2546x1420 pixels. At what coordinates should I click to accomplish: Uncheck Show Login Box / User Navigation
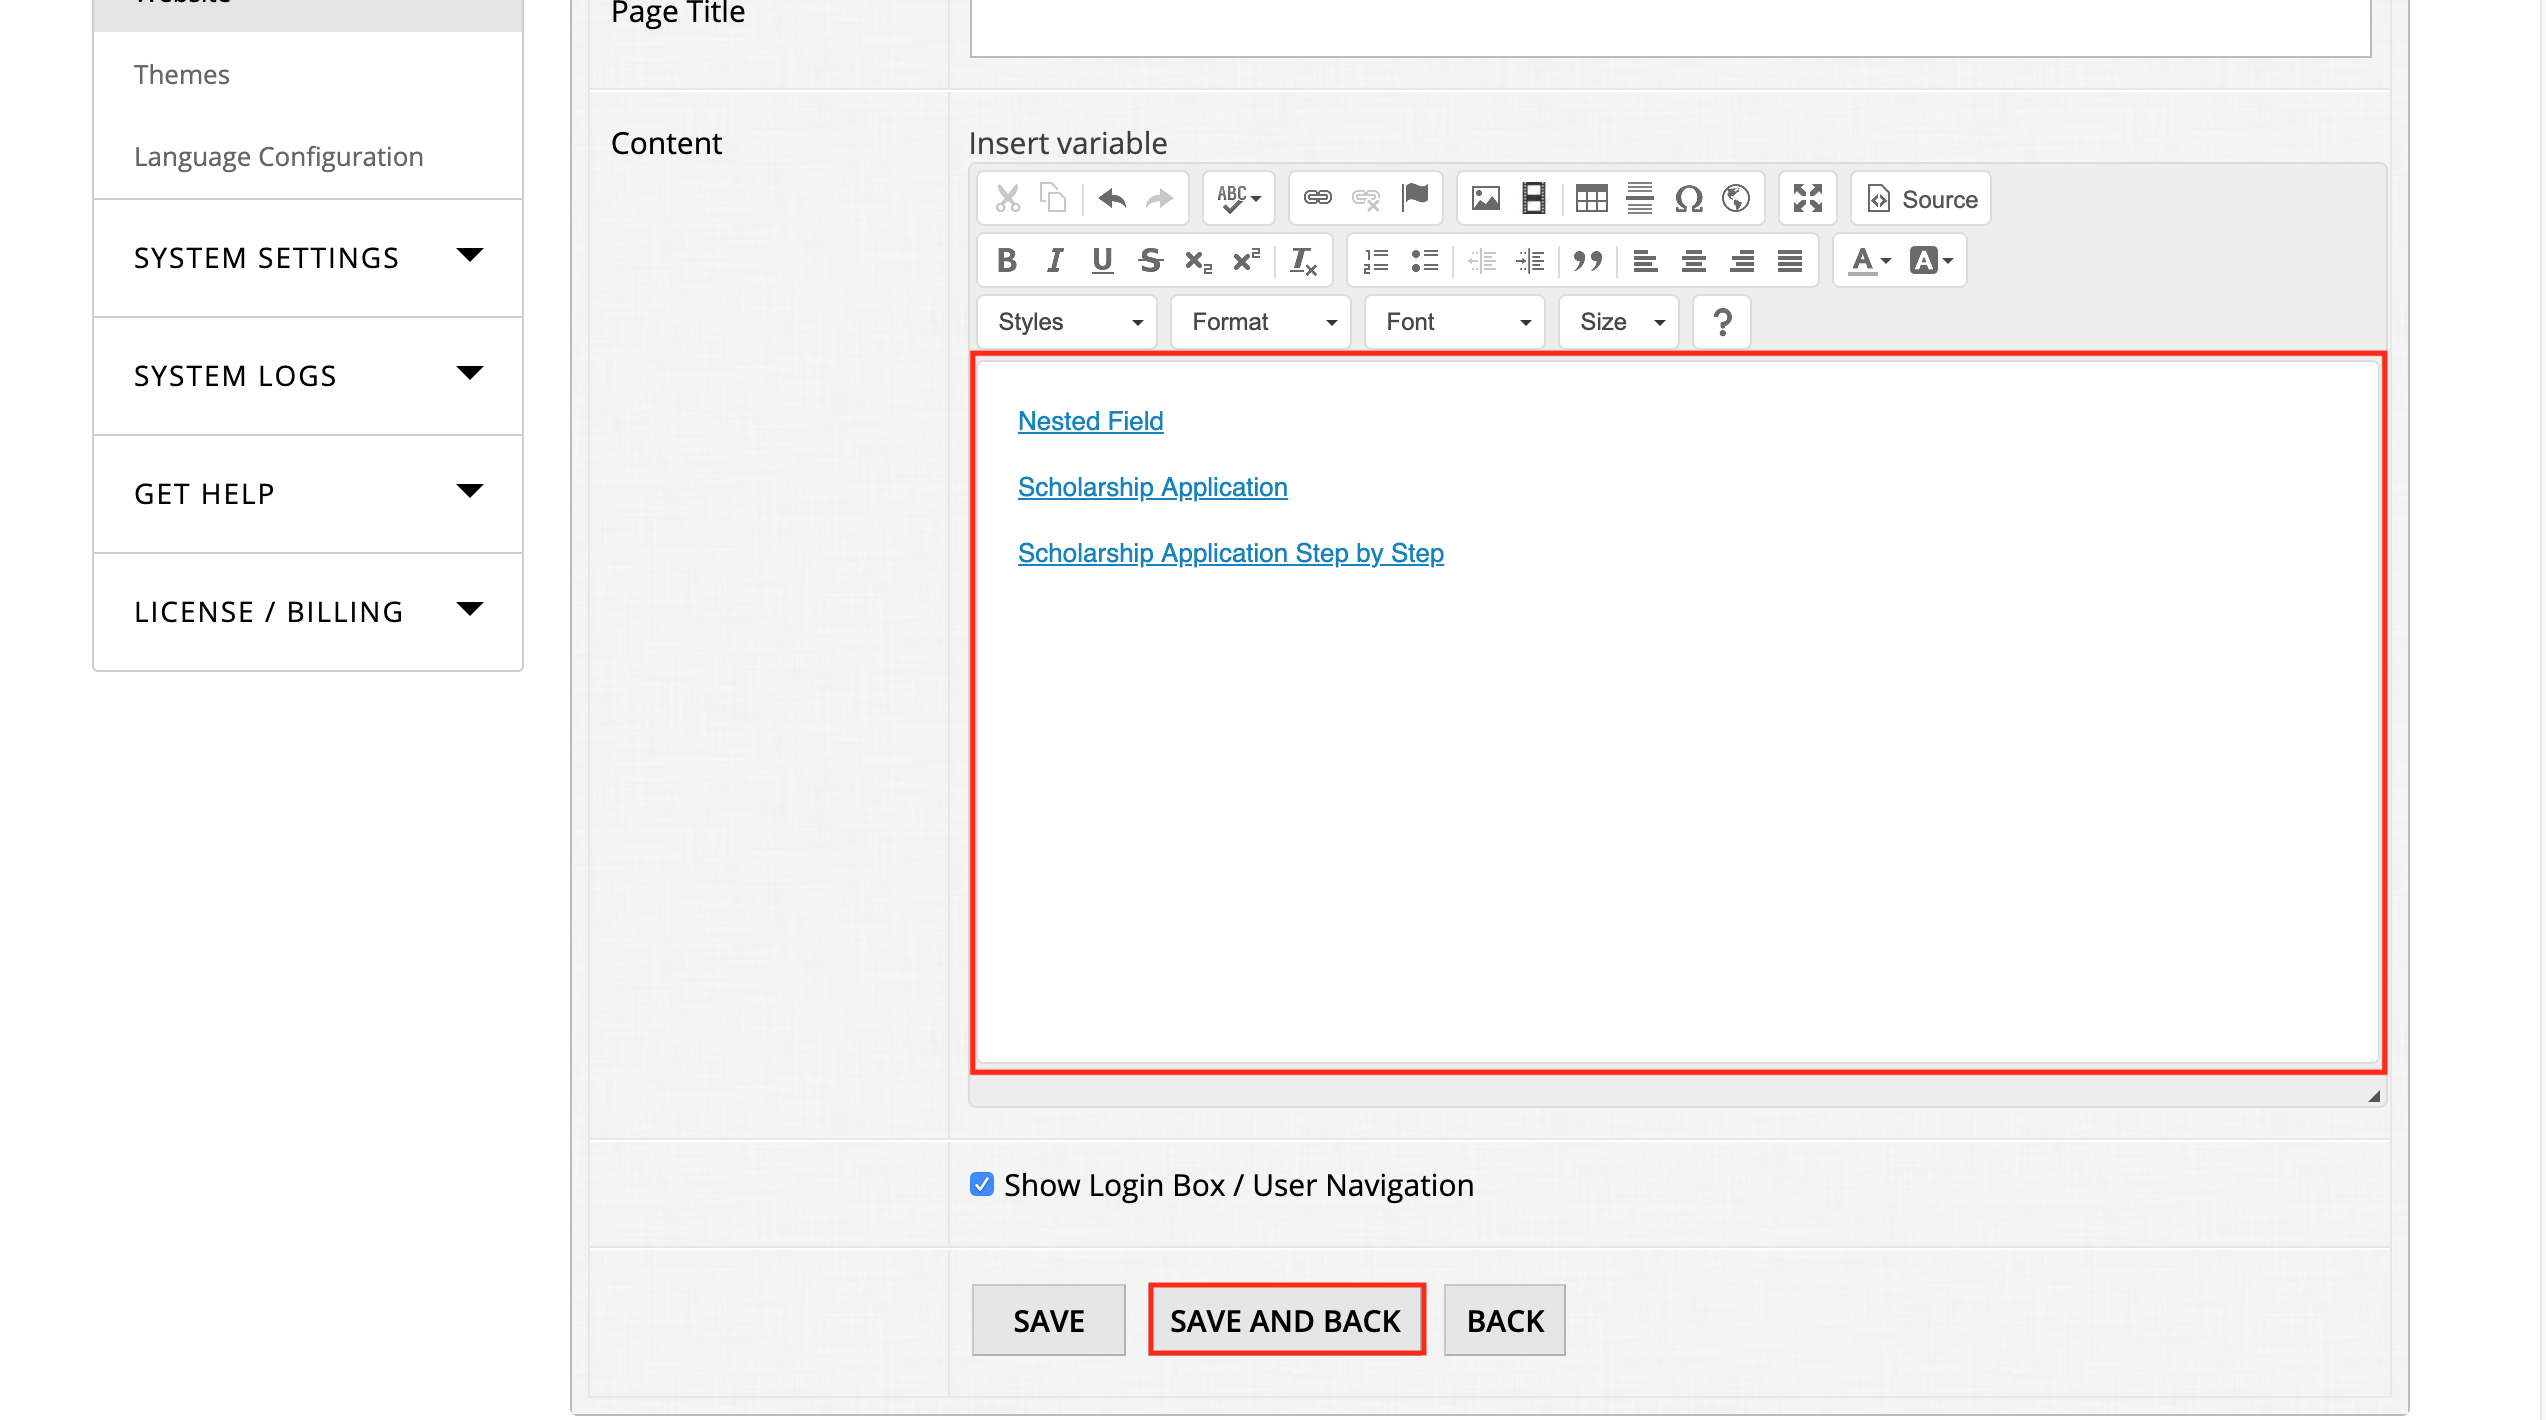pos(982,1185)
